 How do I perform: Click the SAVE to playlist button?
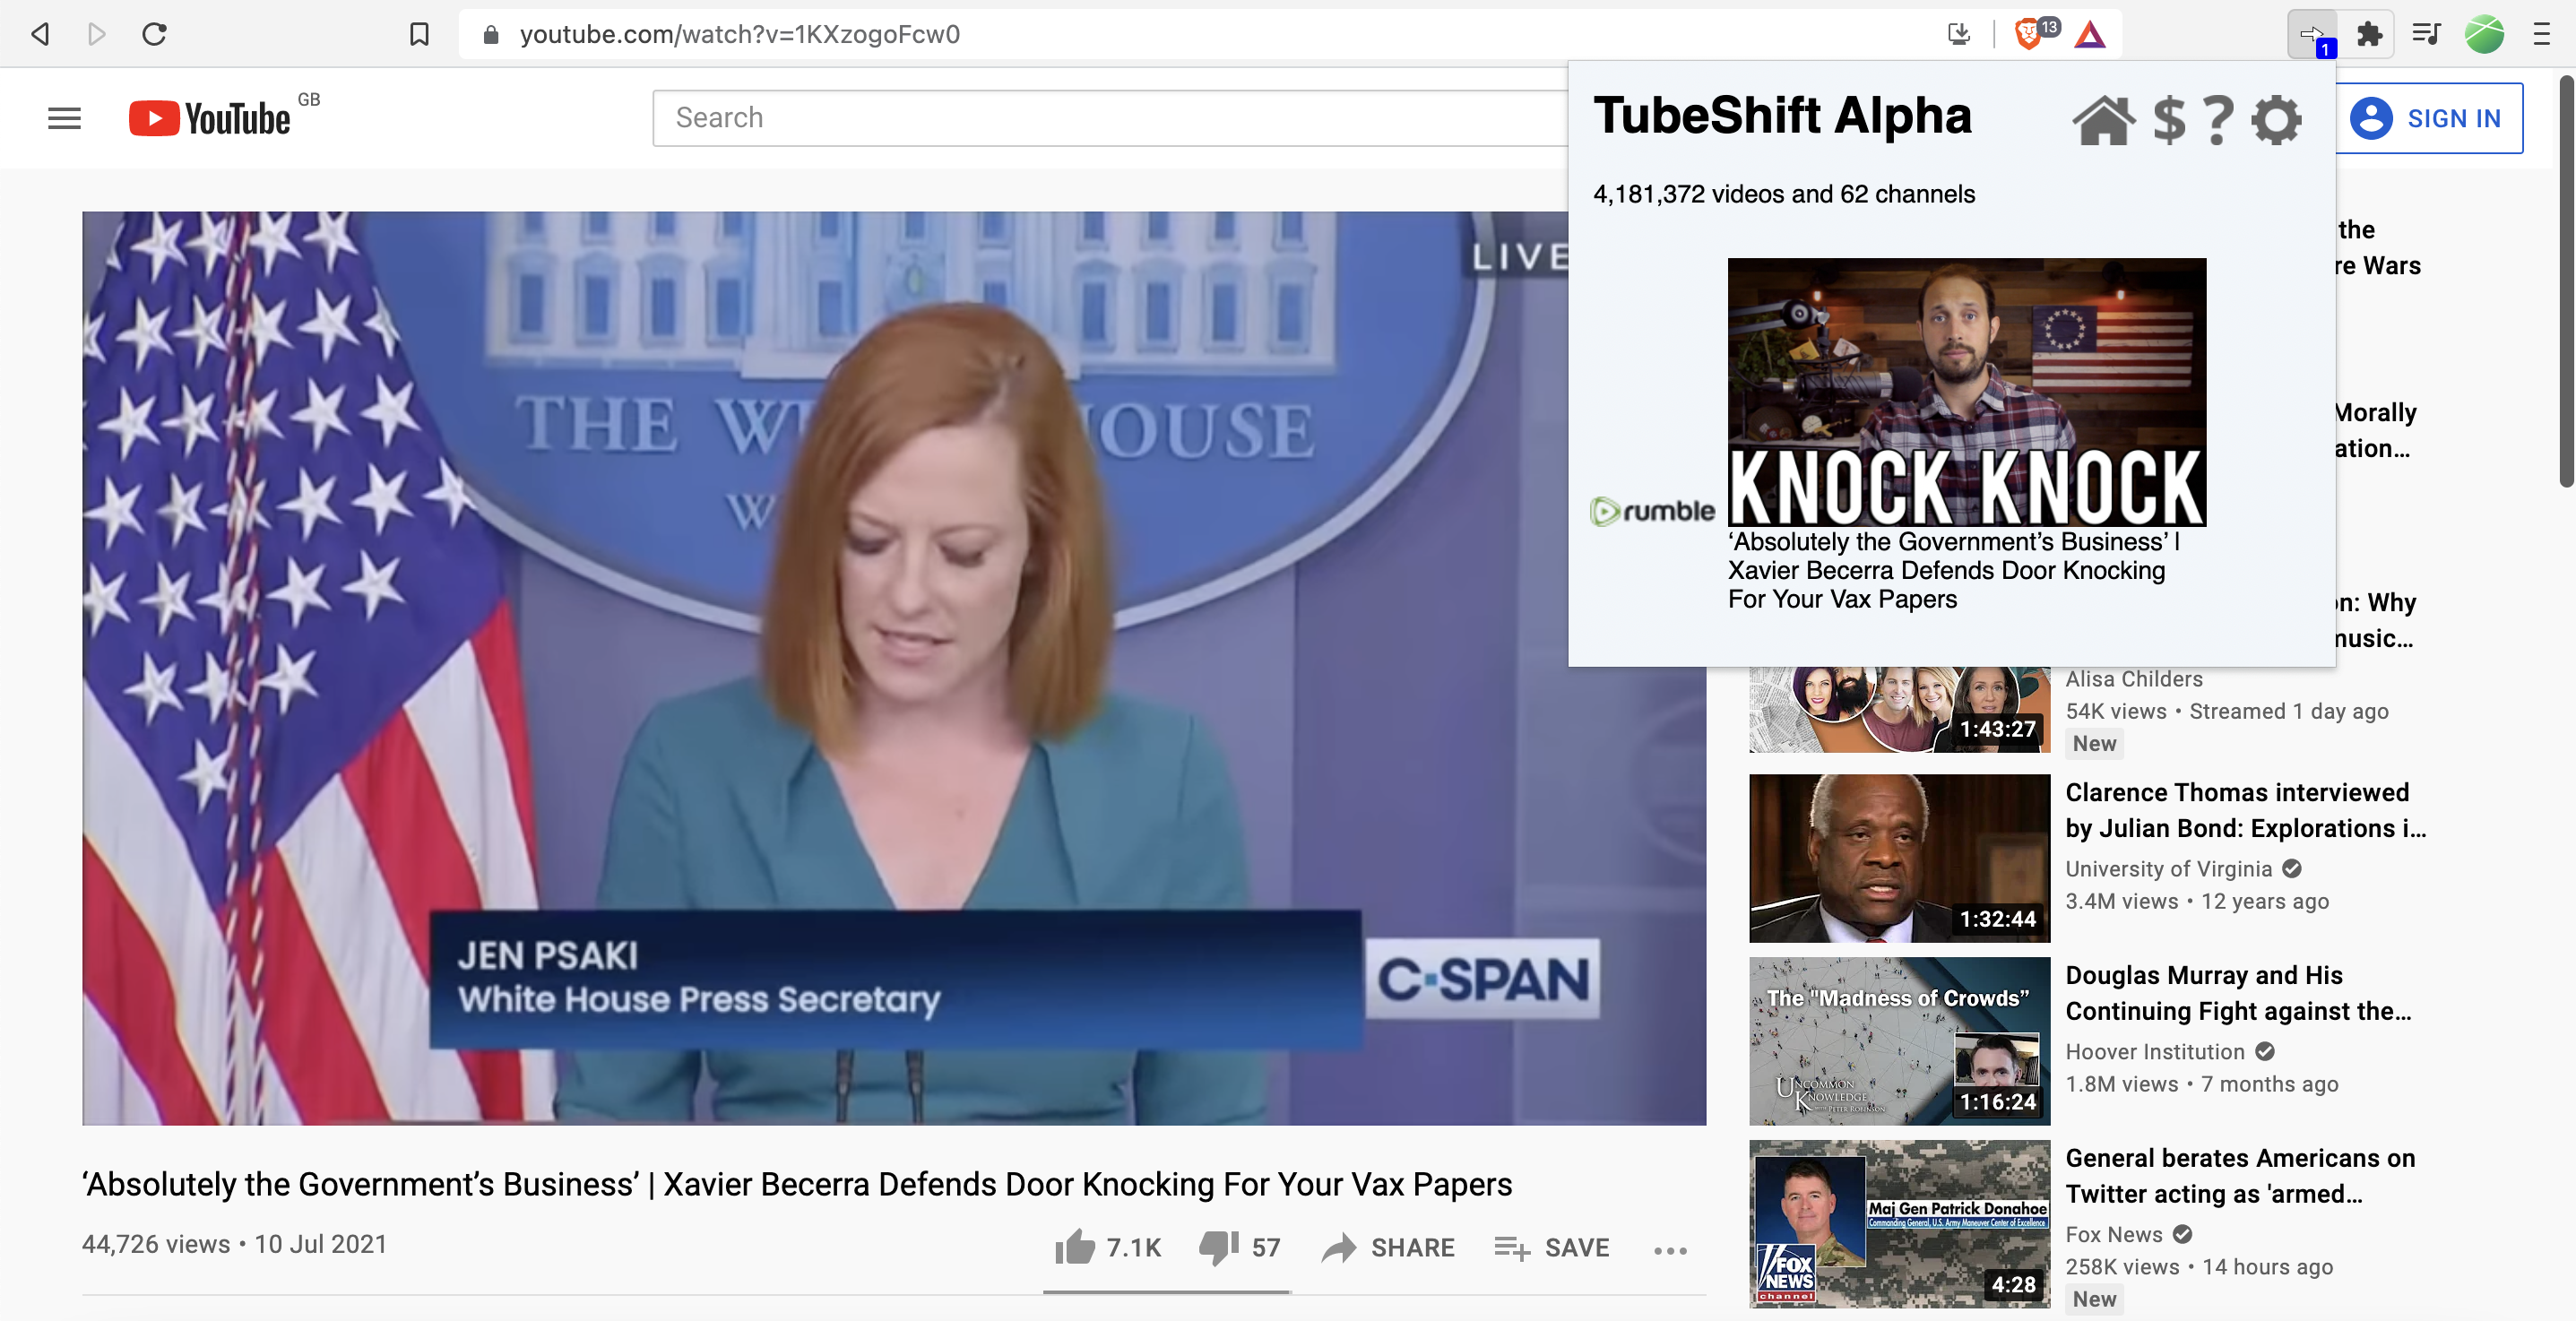pos(1552,1247)
